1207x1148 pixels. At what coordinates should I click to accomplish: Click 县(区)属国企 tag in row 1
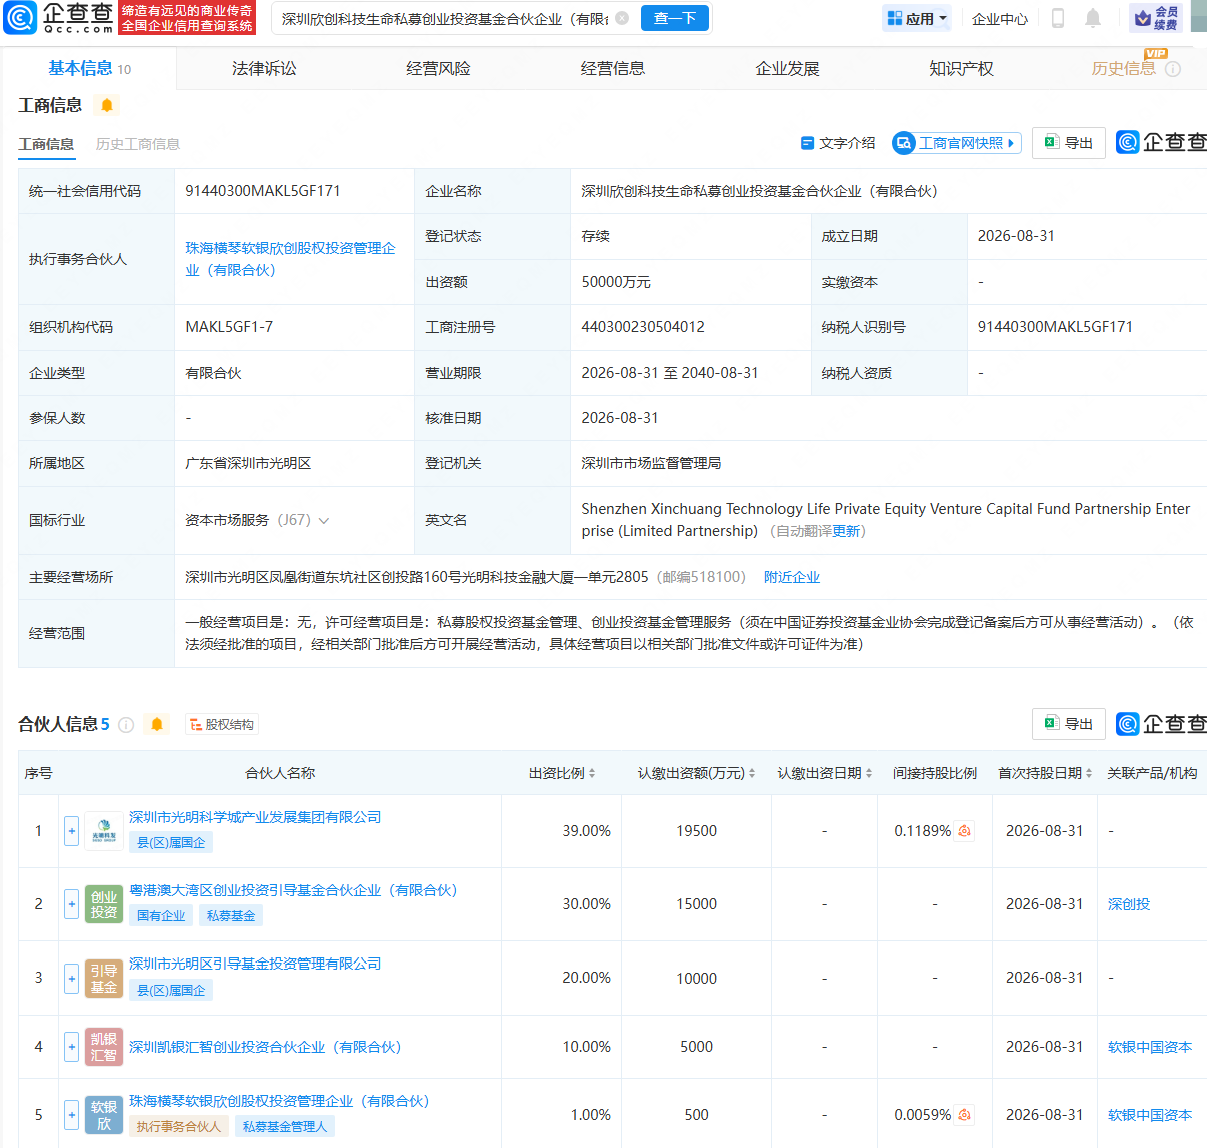pos(171,843)
